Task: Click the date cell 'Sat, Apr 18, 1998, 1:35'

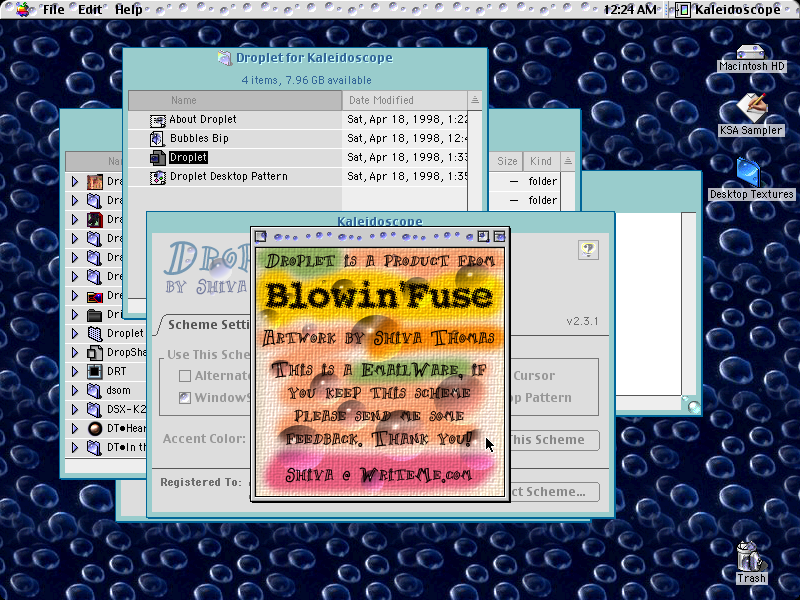Action: (407, 177)
